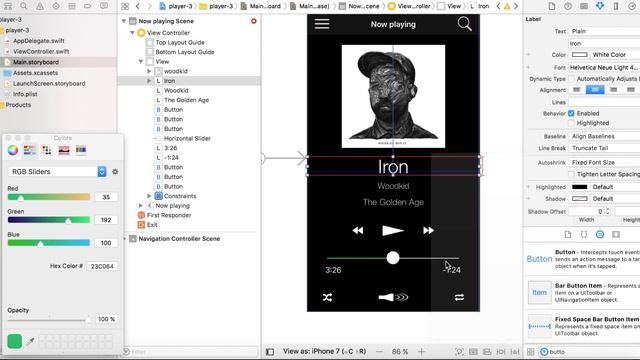The image size is (640, 360).
Task: Select The Golden Age label in outline
Action: point(187,100)
